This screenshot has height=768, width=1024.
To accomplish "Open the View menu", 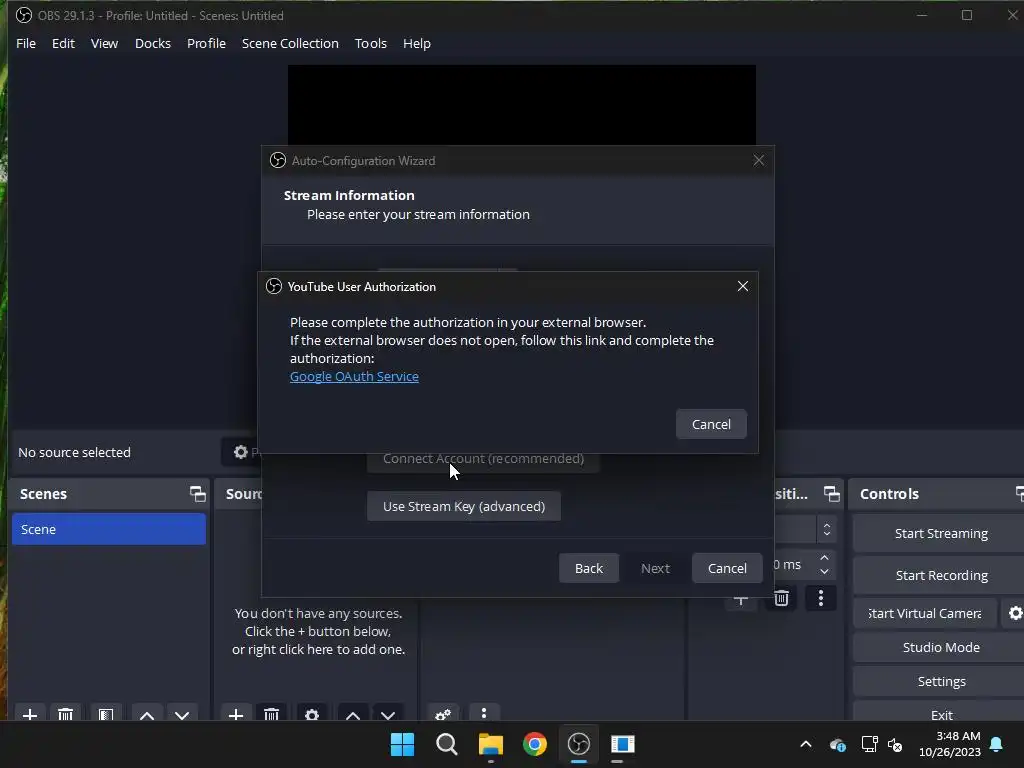I will (104, 43).
